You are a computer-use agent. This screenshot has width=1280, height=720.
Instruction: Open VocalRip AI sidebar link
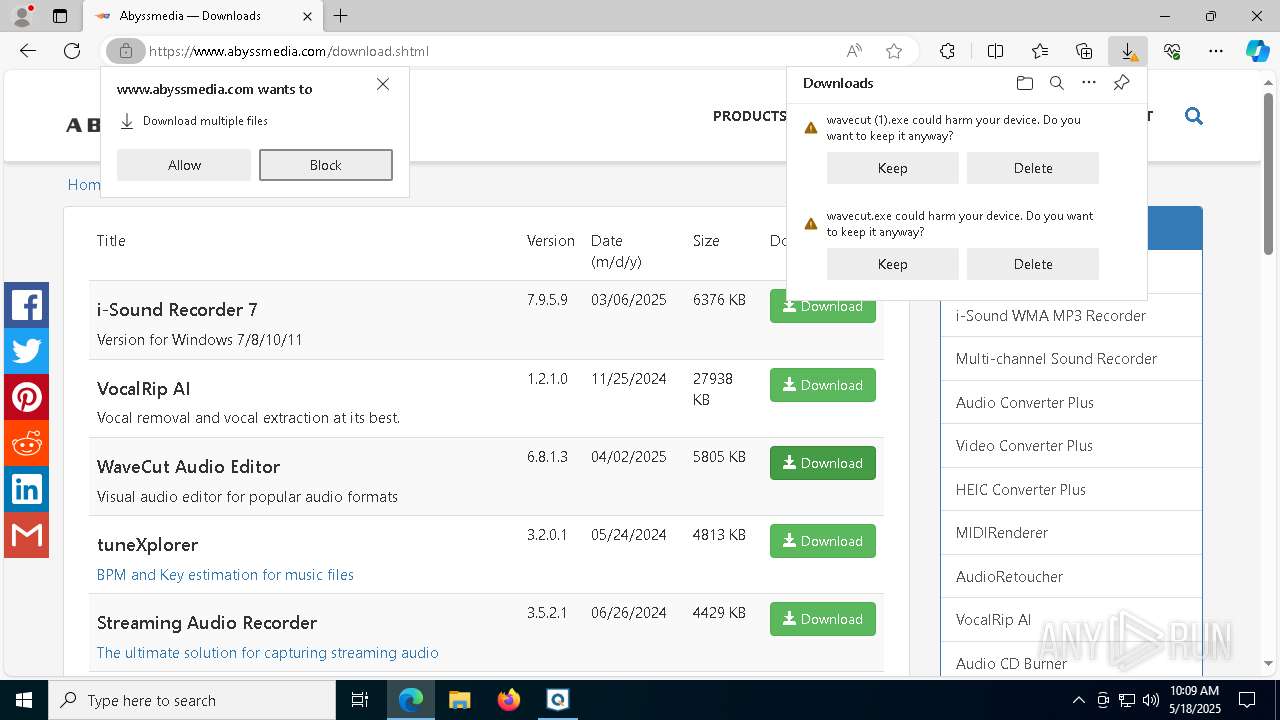pos(993,620)
